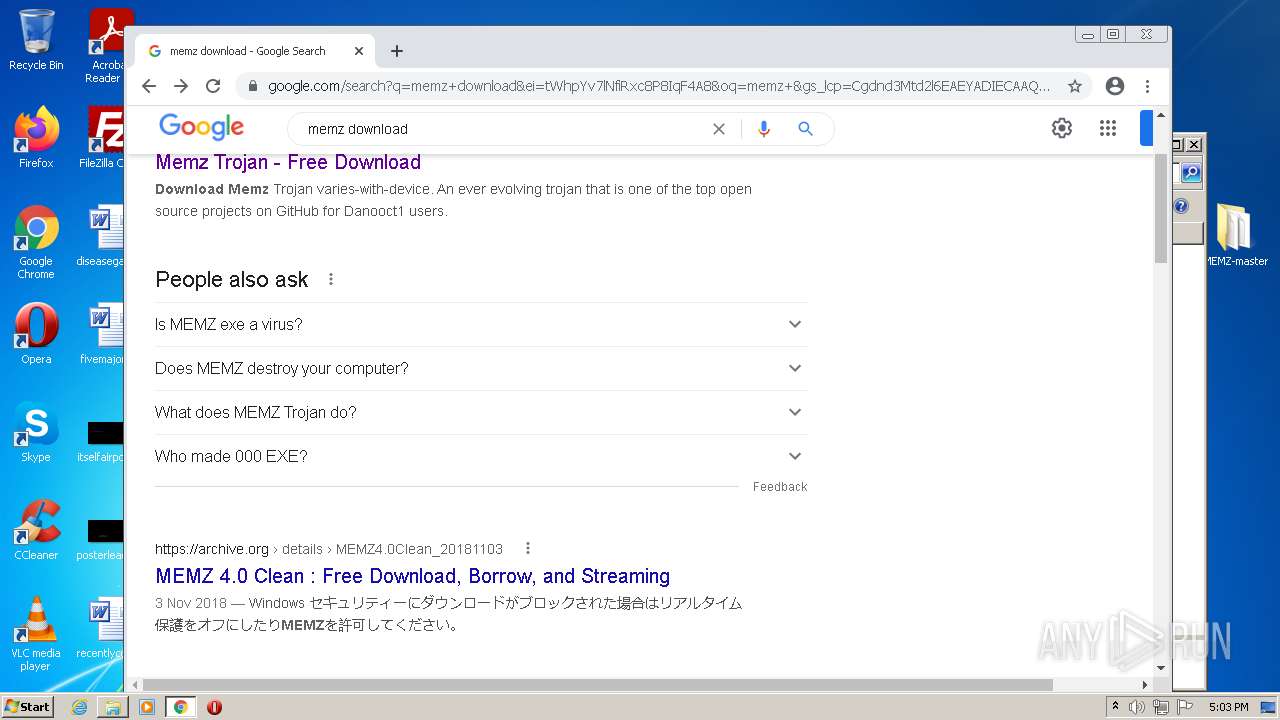This screenshot has height=720, width=1280.
Task: View site information lock icon
Action: pyautogui.click(x=254, y=86)
